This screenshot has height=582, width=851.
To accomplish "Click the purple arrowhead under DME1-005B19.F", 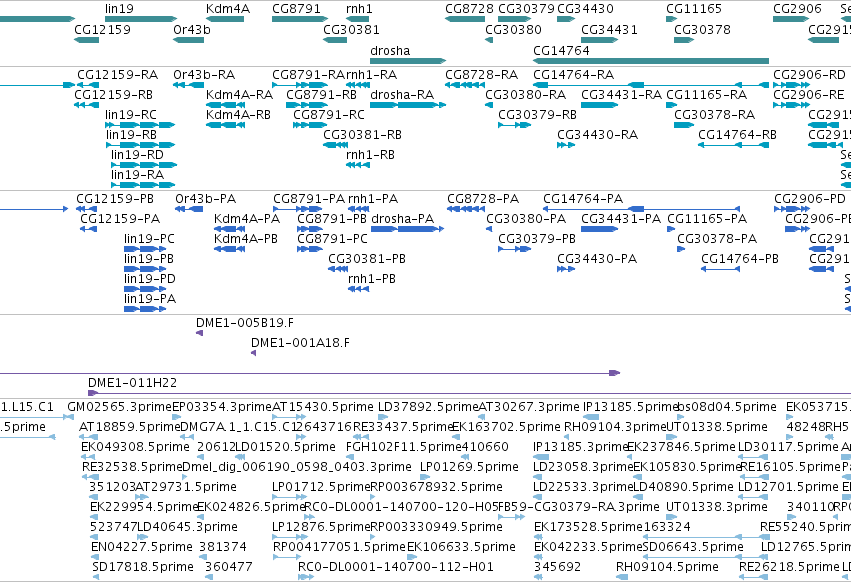I will coord(199,333).
